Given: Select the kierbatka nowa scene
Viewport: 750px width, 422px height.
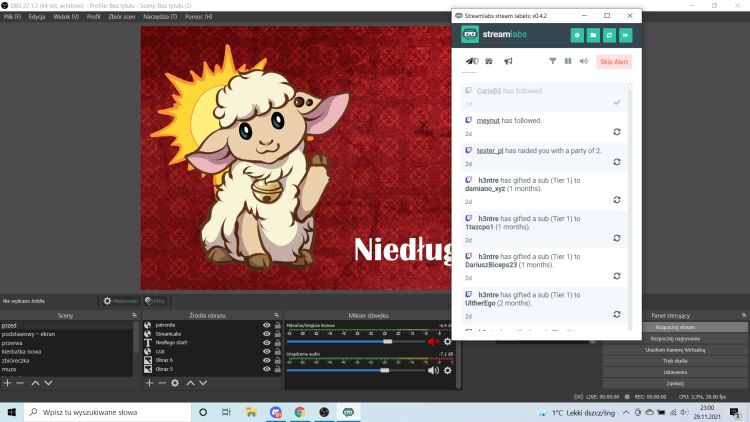Looking at the screenshot, I should pos(23,351).
